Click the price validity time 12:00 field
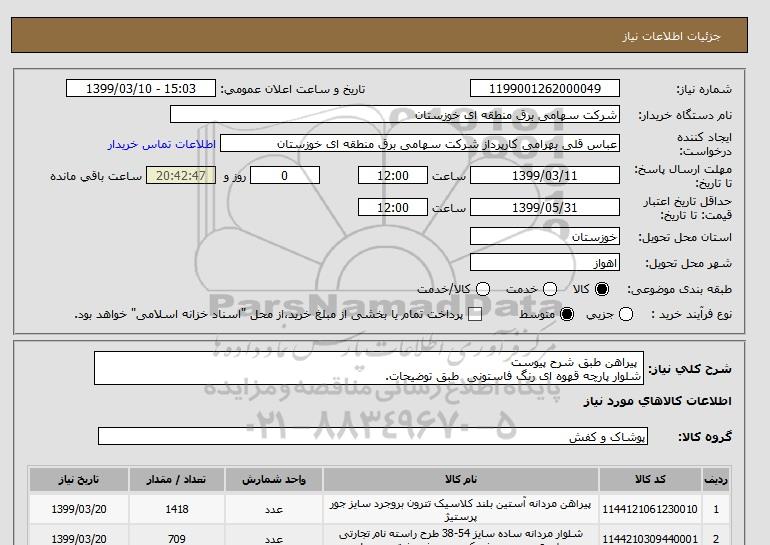The width and height of the screenshot is (770, 545). pyautogui.click(x=393, y=207)
